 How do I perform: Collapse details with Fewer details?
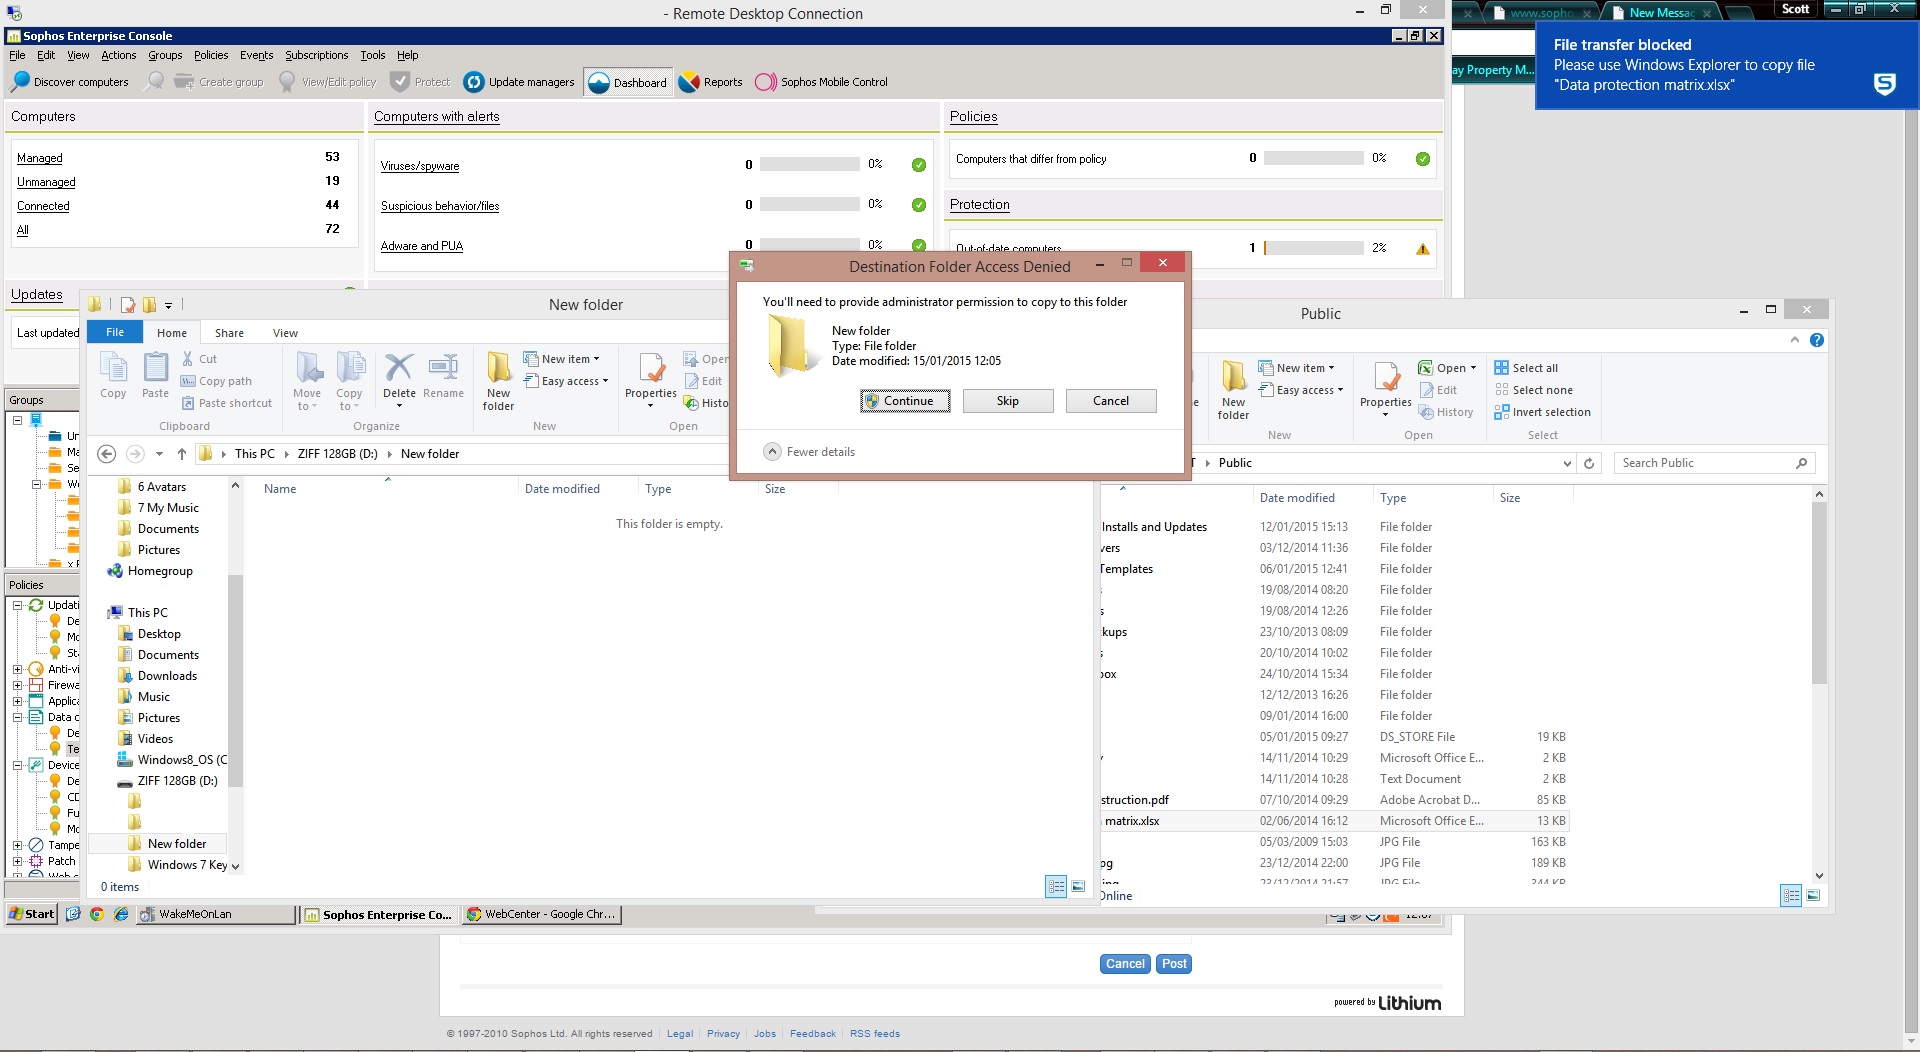(x=810, y=452)
